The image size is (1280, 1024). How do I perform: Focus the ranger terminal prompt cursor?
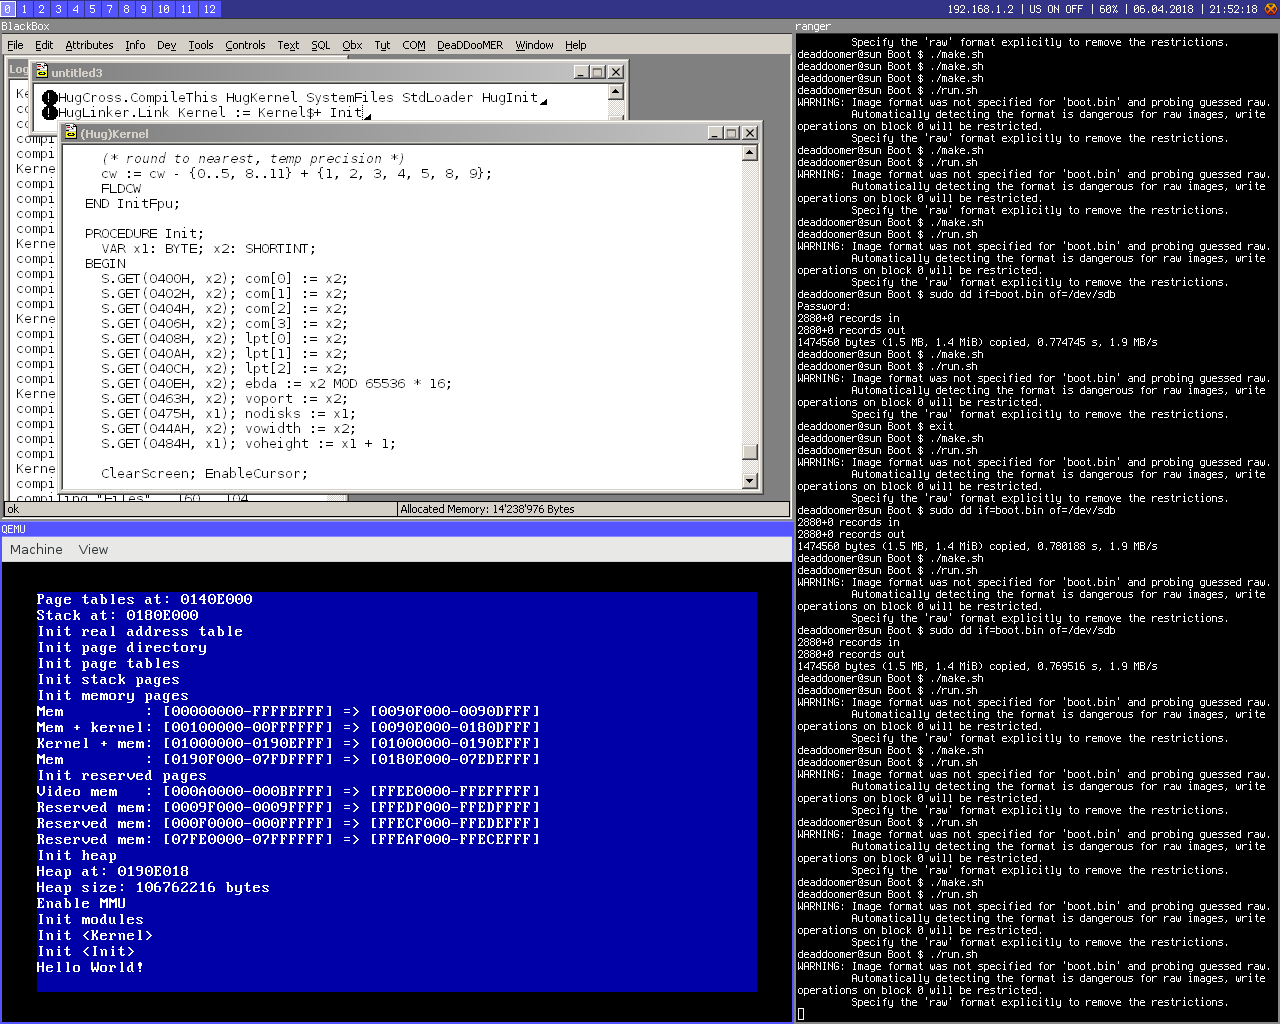click(x=801, y=1014)
